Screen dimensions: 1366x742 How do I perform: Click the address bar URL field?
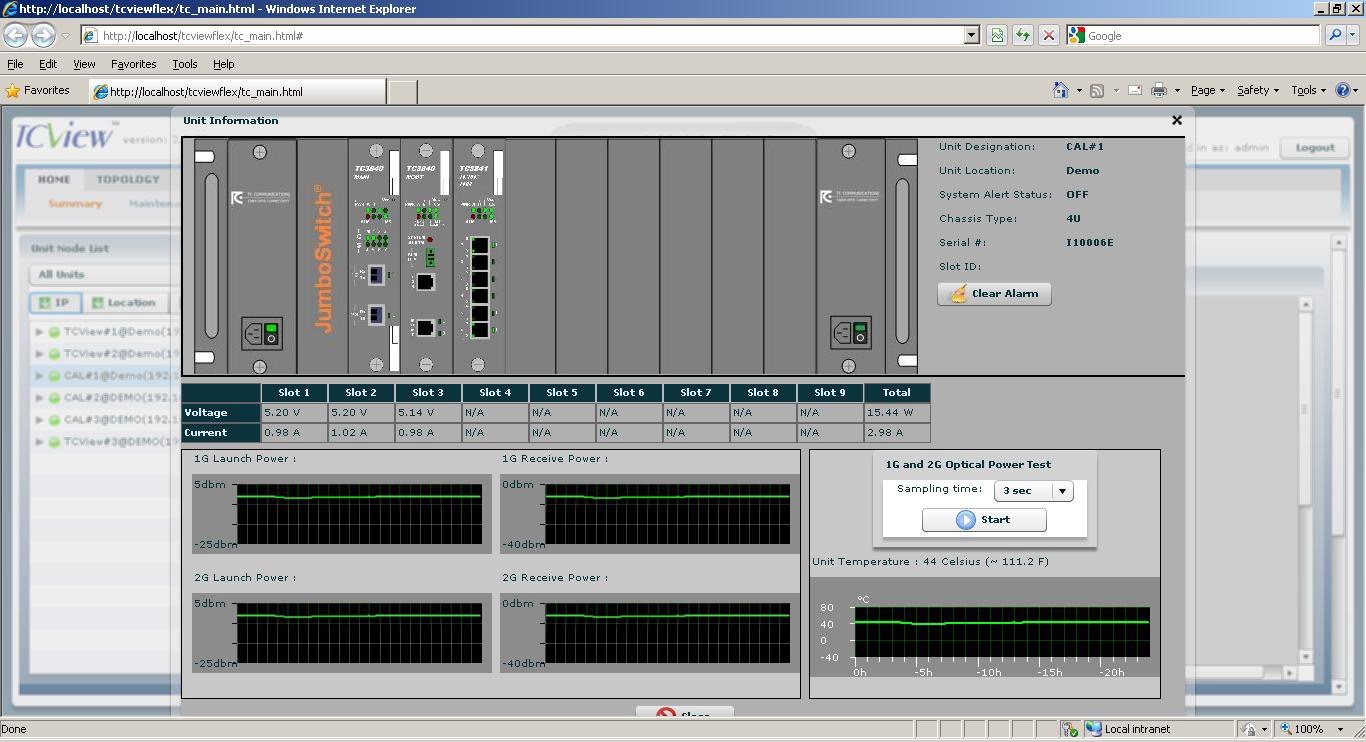click(530, 35)
